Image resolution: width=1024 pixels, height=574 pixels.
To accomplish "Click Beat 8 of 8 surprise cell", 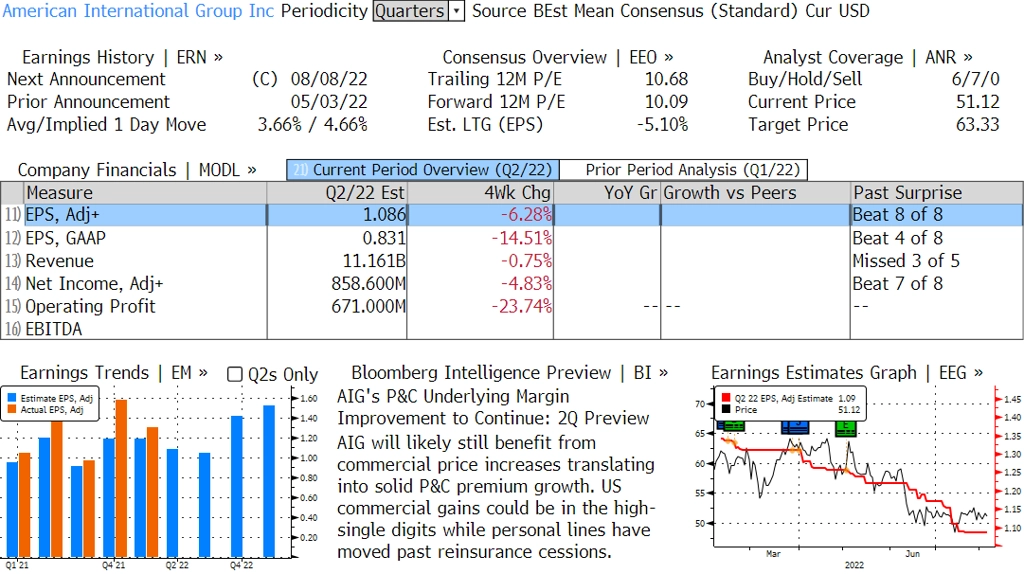I will (x=897, y=215).
